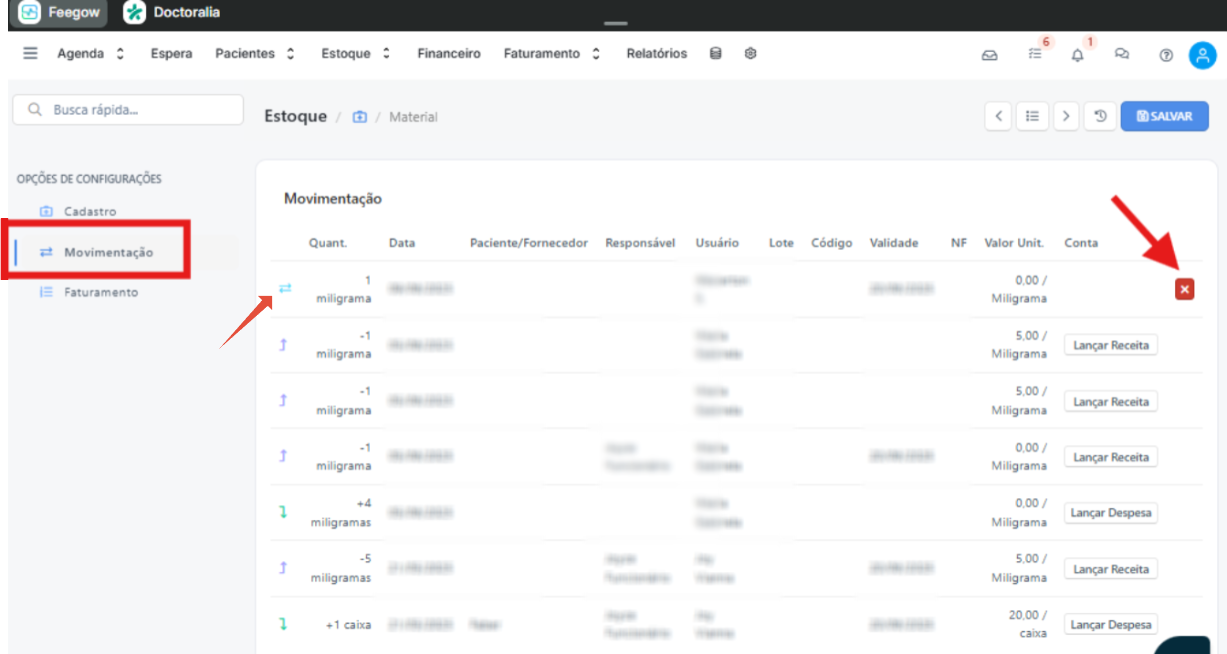
Task: Open the history clock icon
Action: pyautogui.click(x=1100, y=116)
